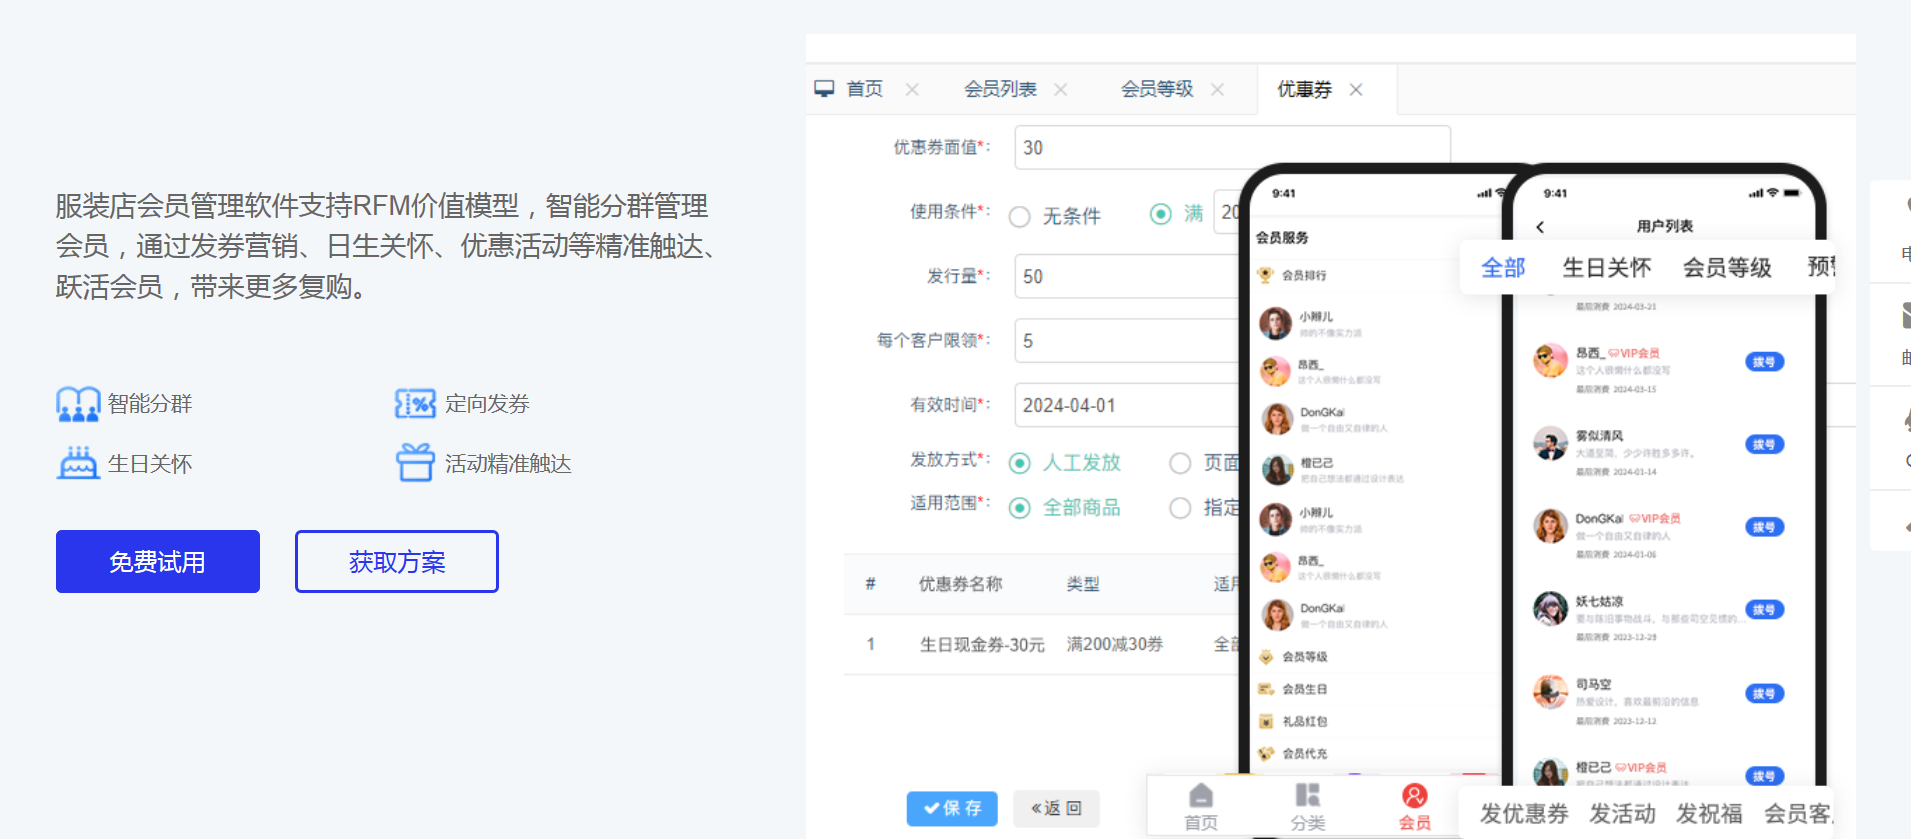Click the 礼品红包 icon in phone list
The image size is (1911, 839).
[x=1265, y=721]
